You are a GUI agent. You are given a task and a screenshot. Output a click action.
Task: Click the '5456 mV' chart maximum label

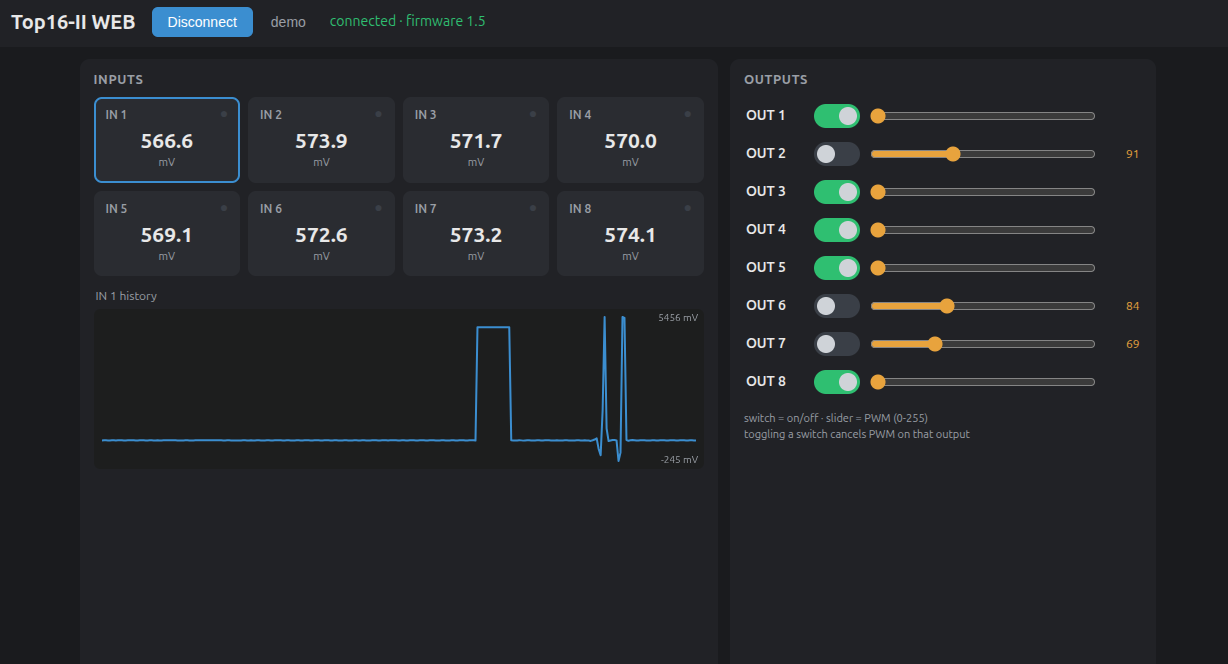(x=678, y=317)
